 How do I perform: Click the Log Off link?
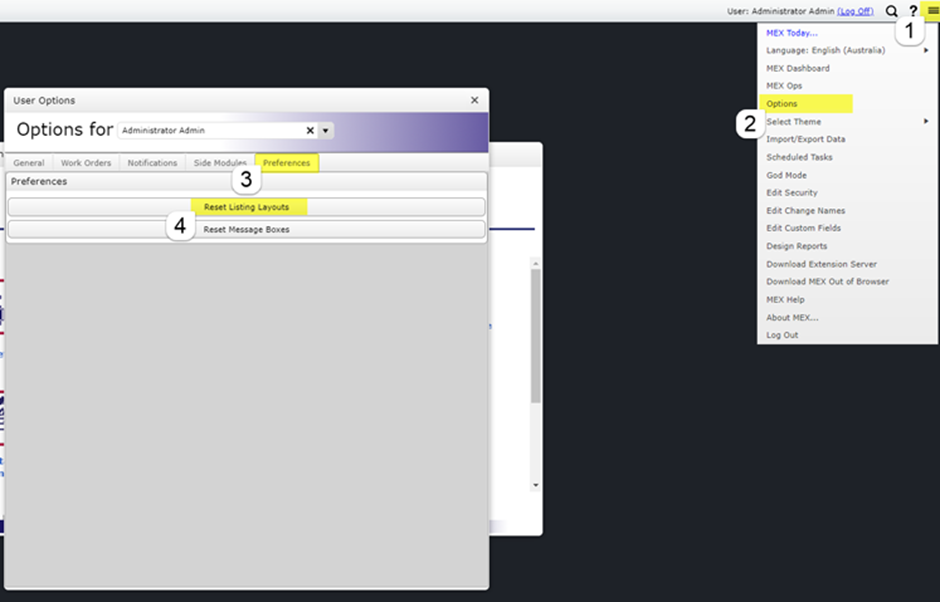[855, 11]
